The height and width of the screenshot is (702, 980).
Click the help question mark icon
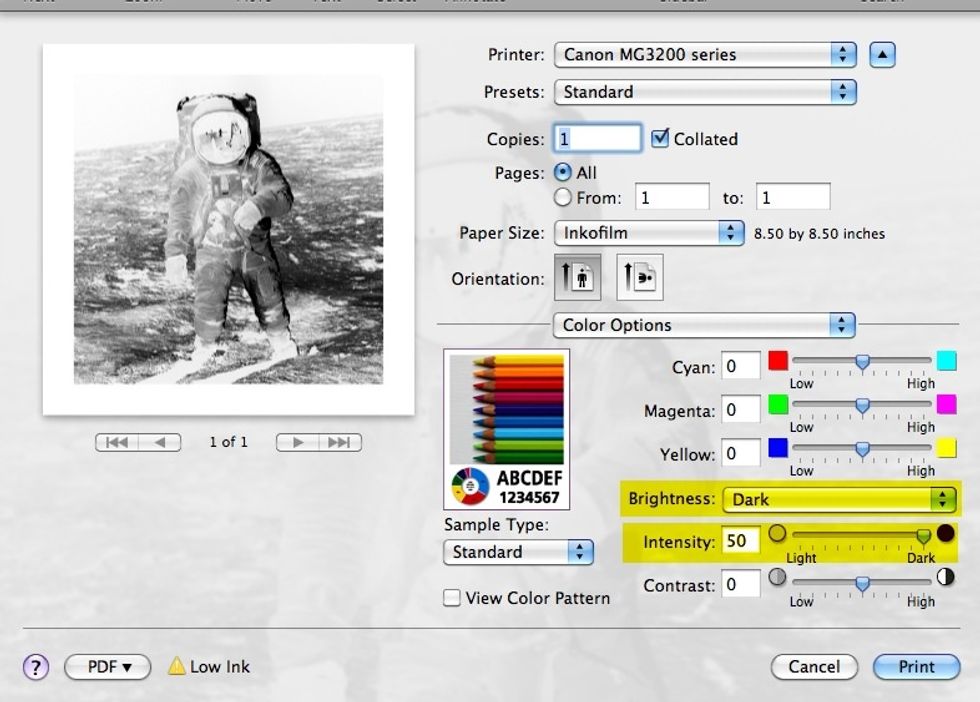35,667
